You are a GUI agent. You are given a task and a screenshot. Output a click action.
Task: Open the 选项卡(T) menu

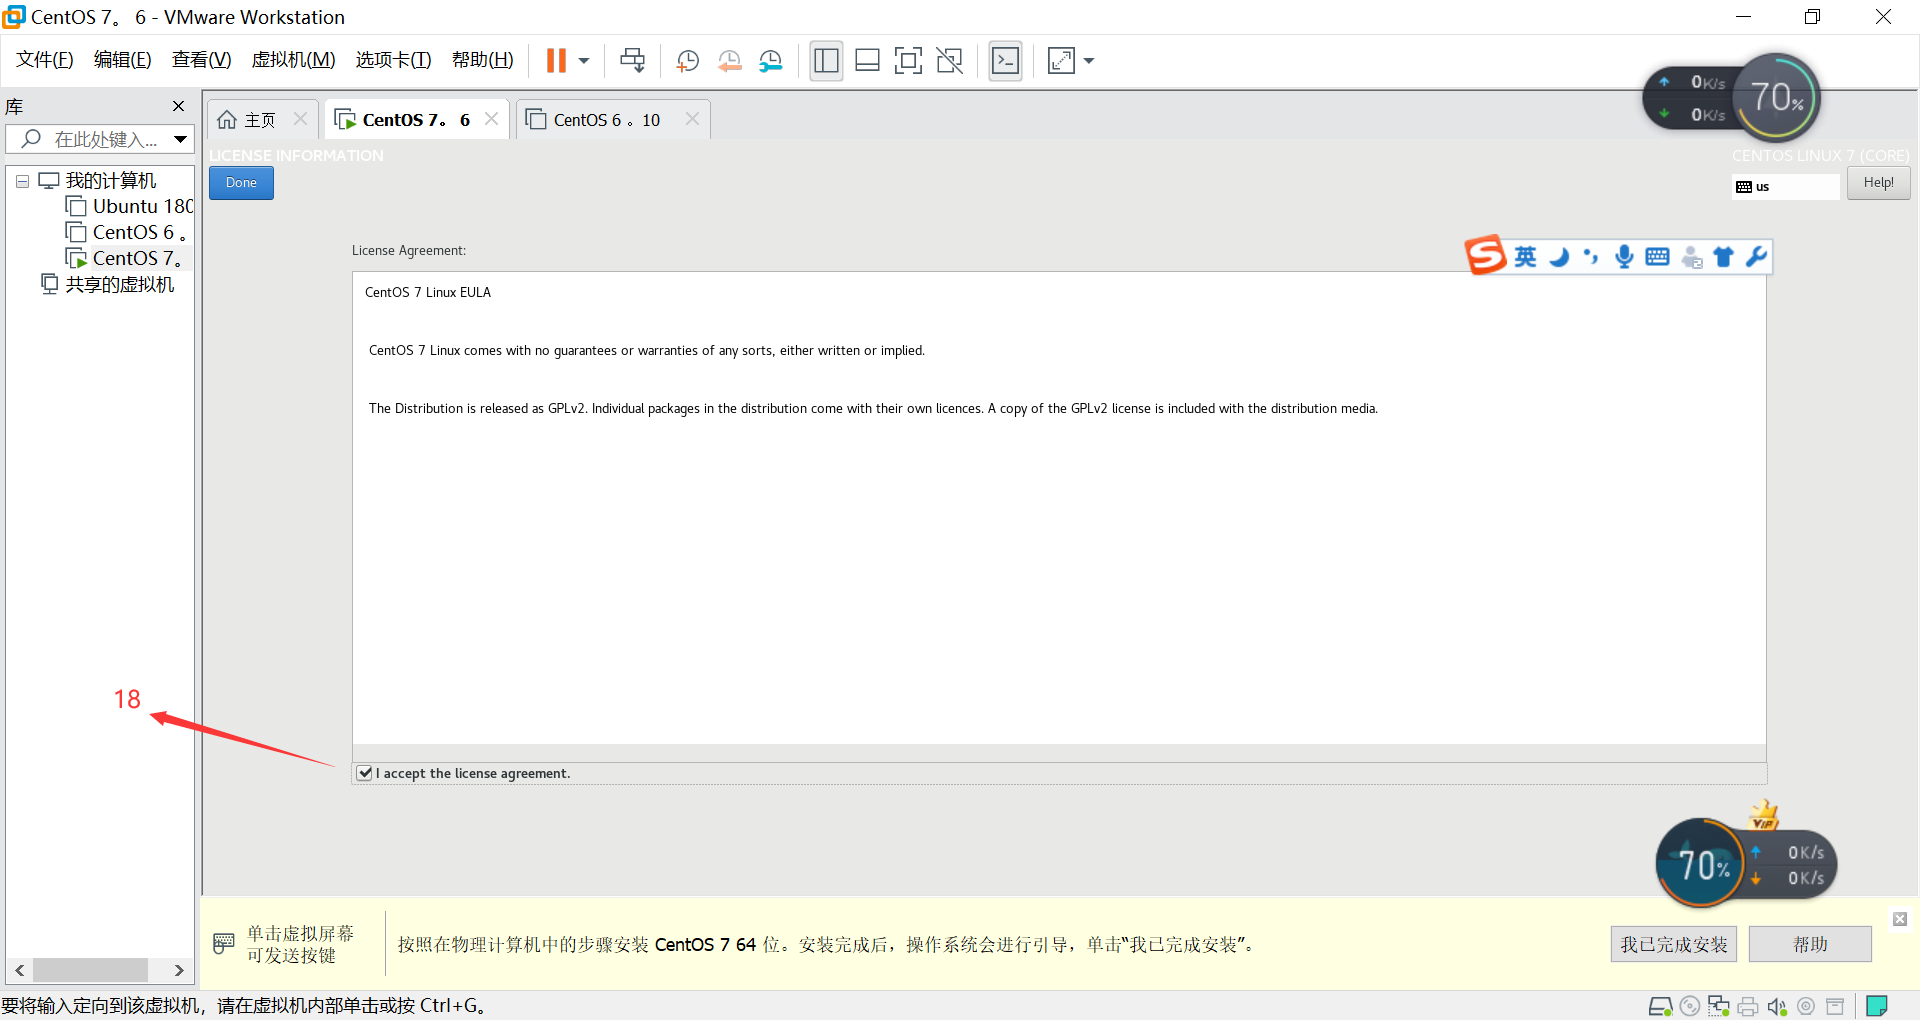394,60
